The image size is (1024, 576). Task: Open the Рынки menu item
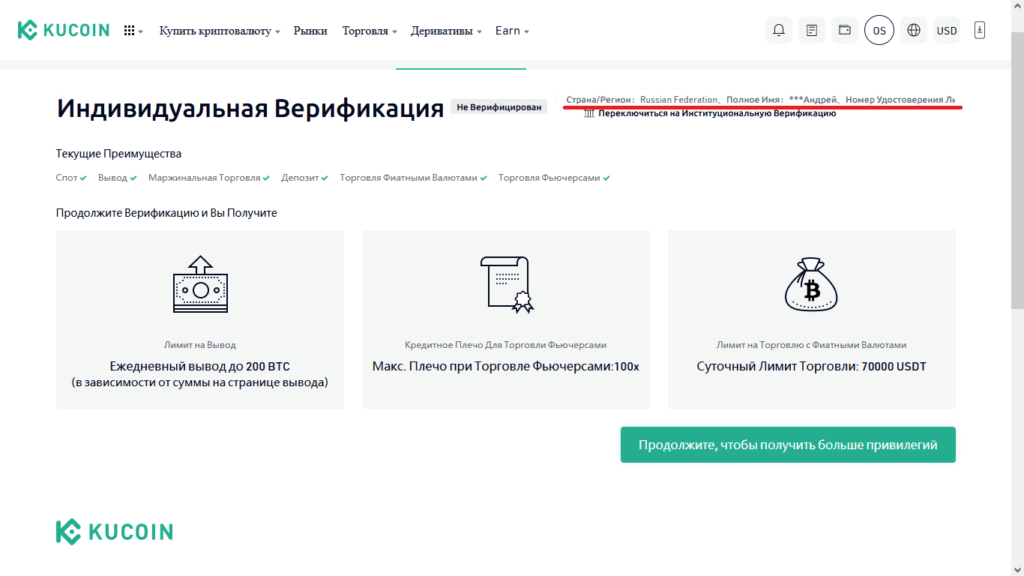310,30
